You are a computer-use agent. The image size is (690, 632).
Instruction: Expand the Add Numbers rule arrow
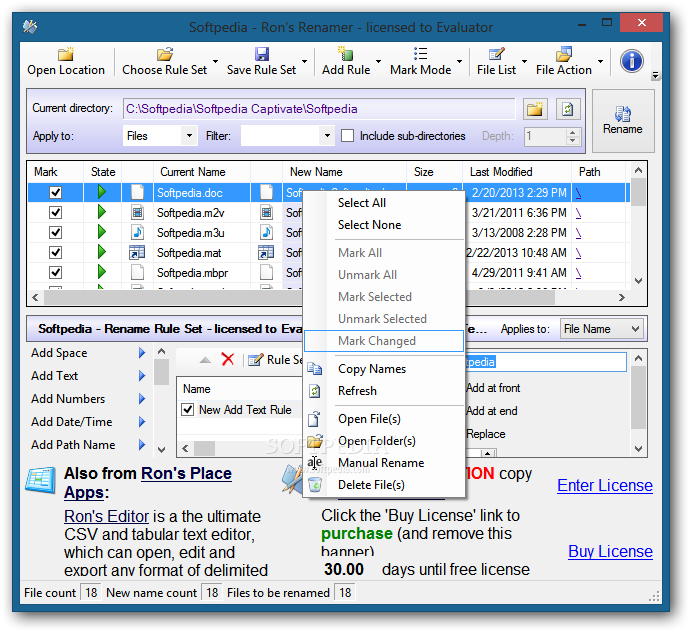point(142,398)
